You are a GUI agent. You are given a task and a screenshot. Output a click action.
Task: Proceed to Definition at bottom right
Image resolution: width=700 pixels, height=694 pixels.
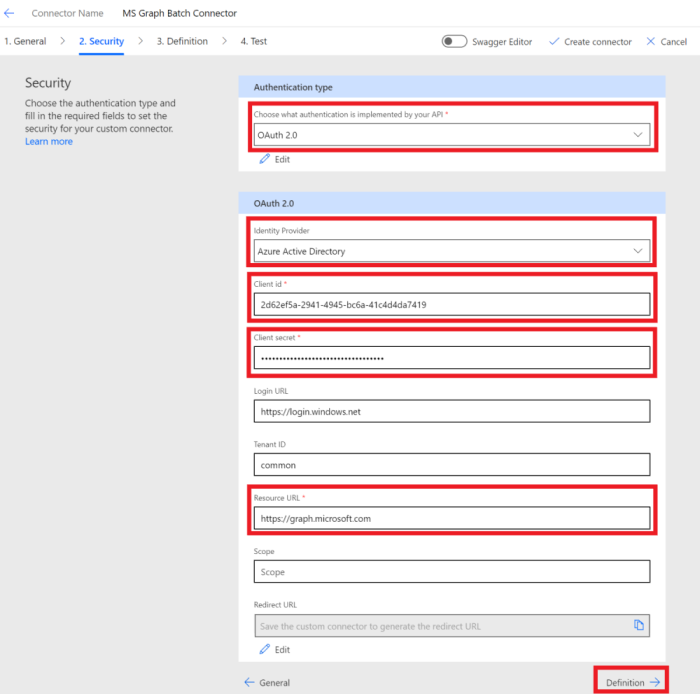coord(632,682)
